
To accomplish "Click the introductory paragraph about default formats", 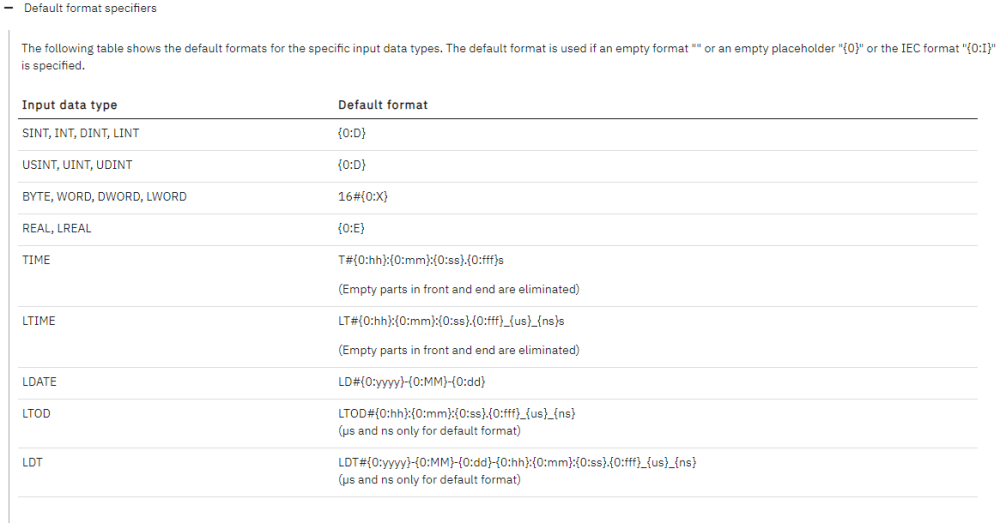I will [x=508, y=57].
